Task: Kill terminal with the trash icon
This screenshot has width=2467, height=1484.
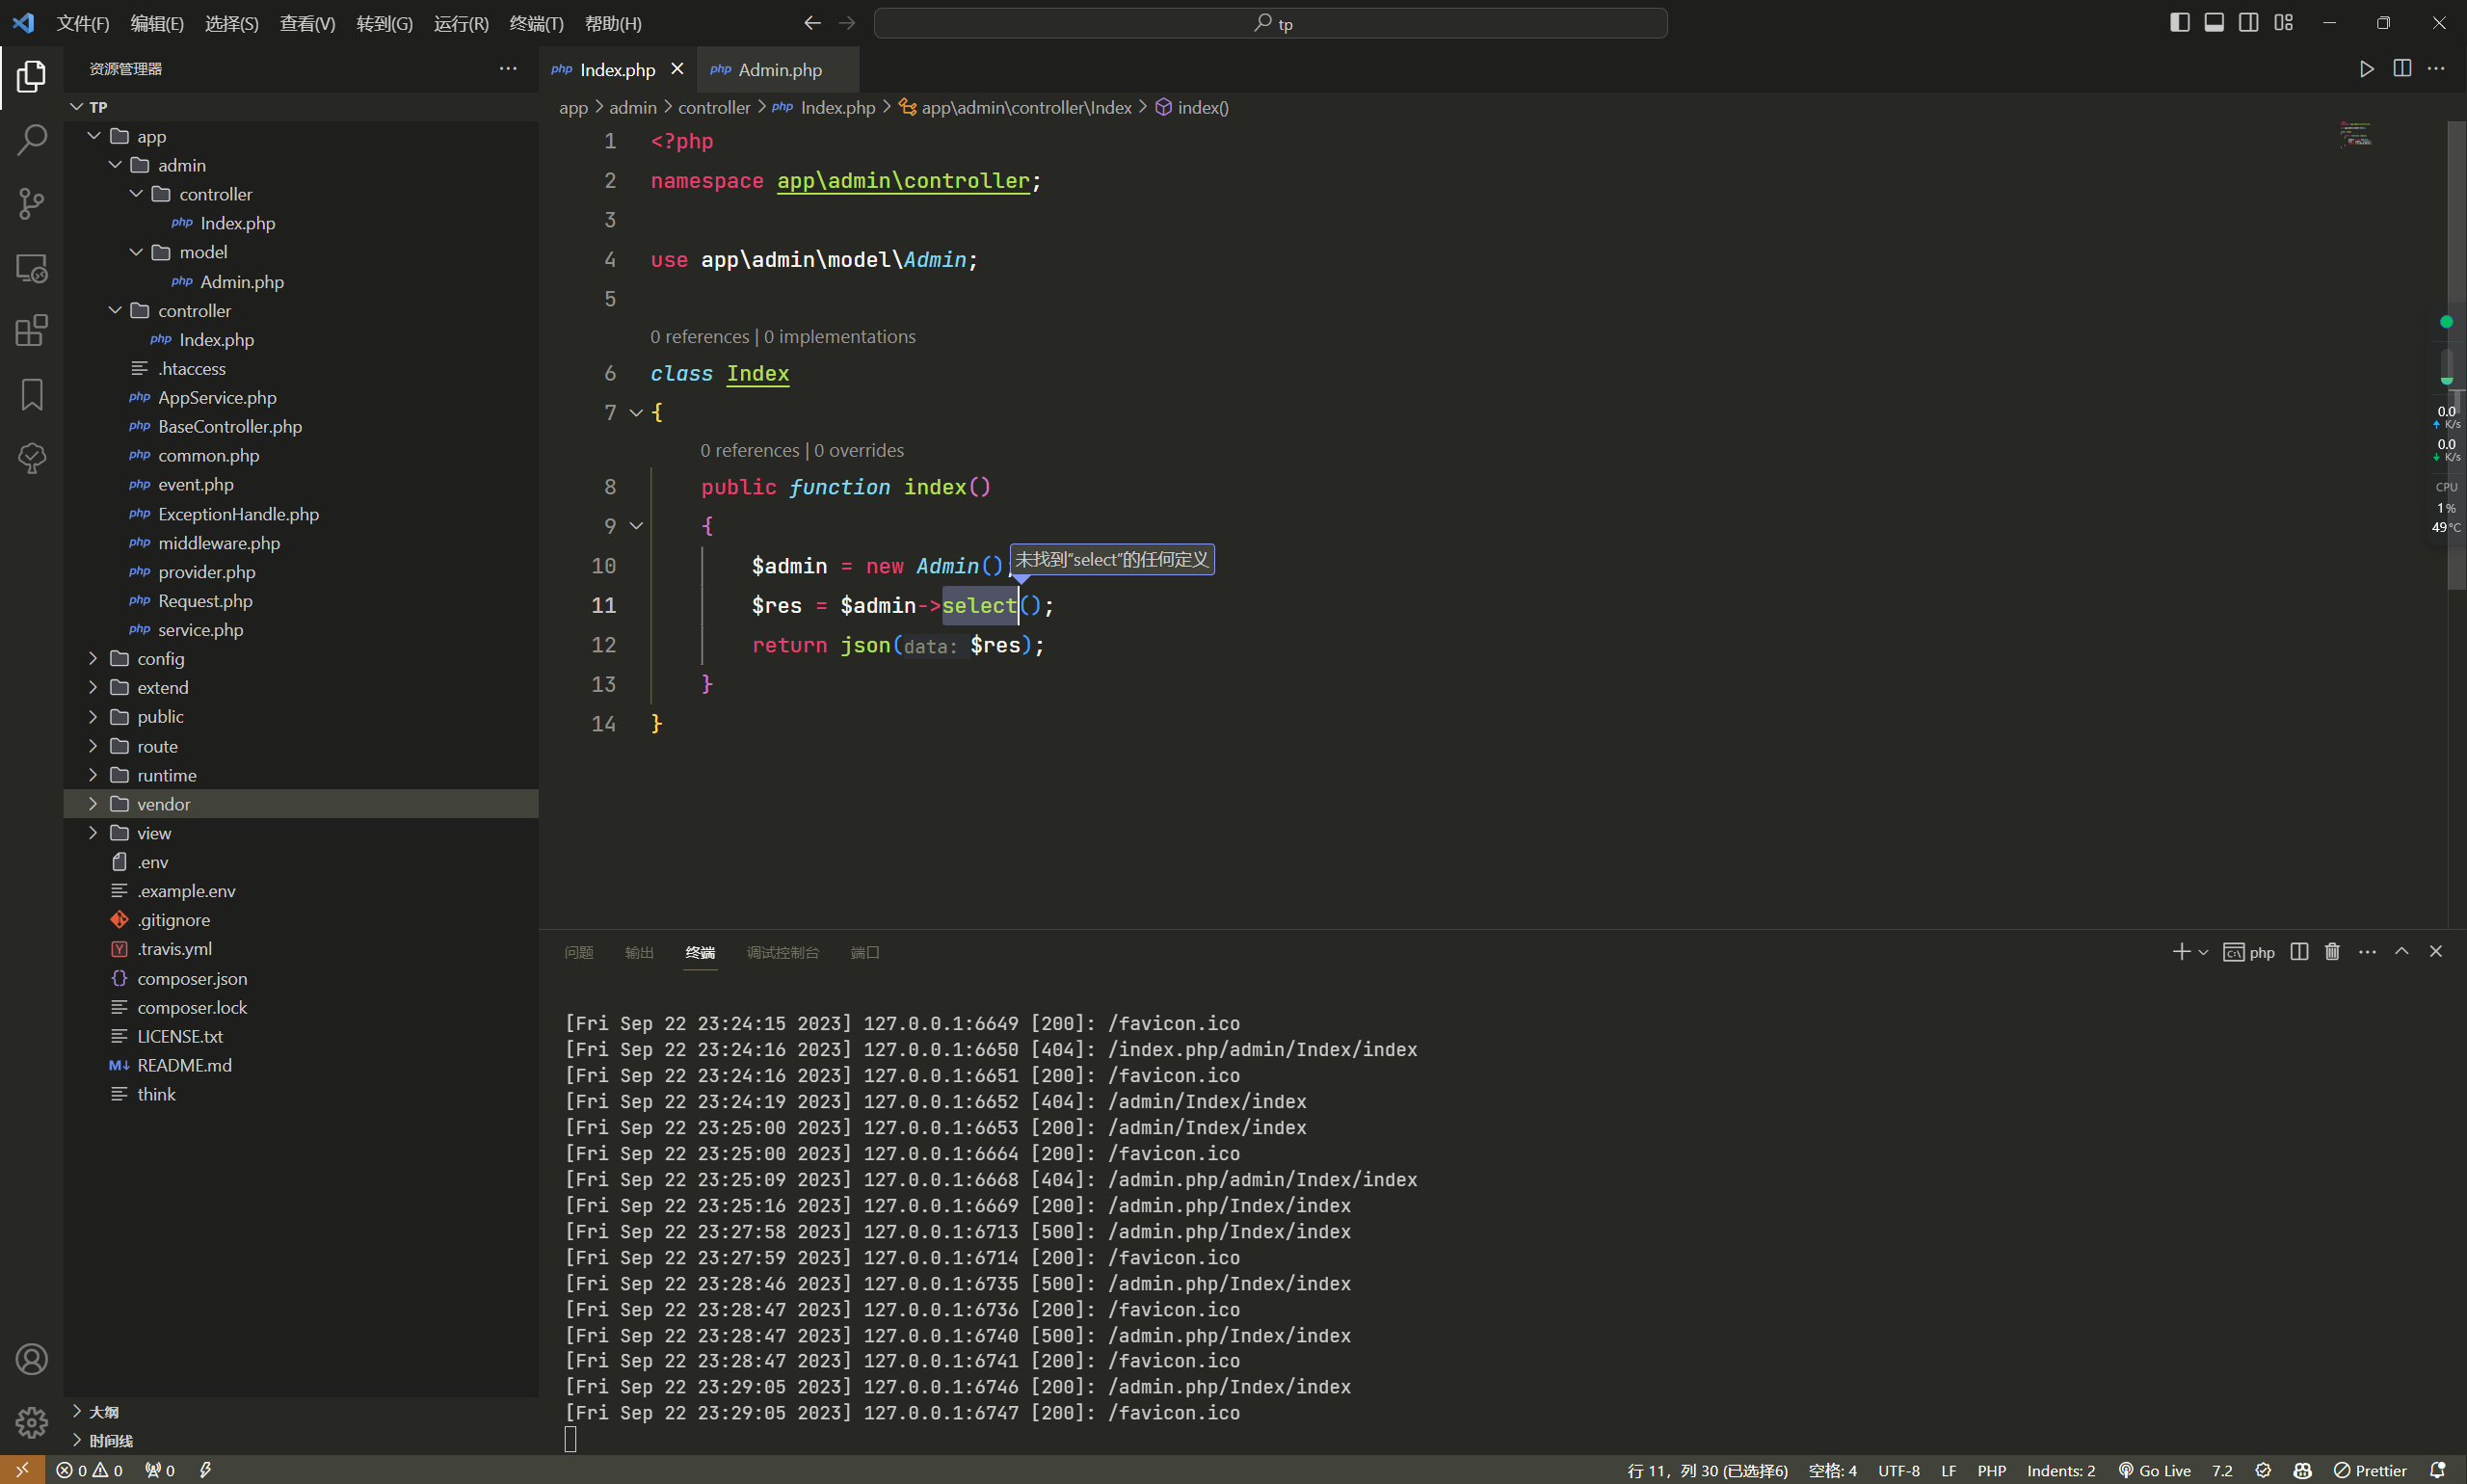Action: 2332,951
